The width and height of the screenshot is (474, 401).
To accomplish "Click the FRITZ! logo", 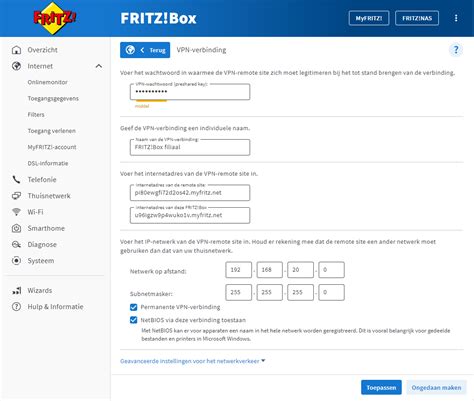I will 55,18.
